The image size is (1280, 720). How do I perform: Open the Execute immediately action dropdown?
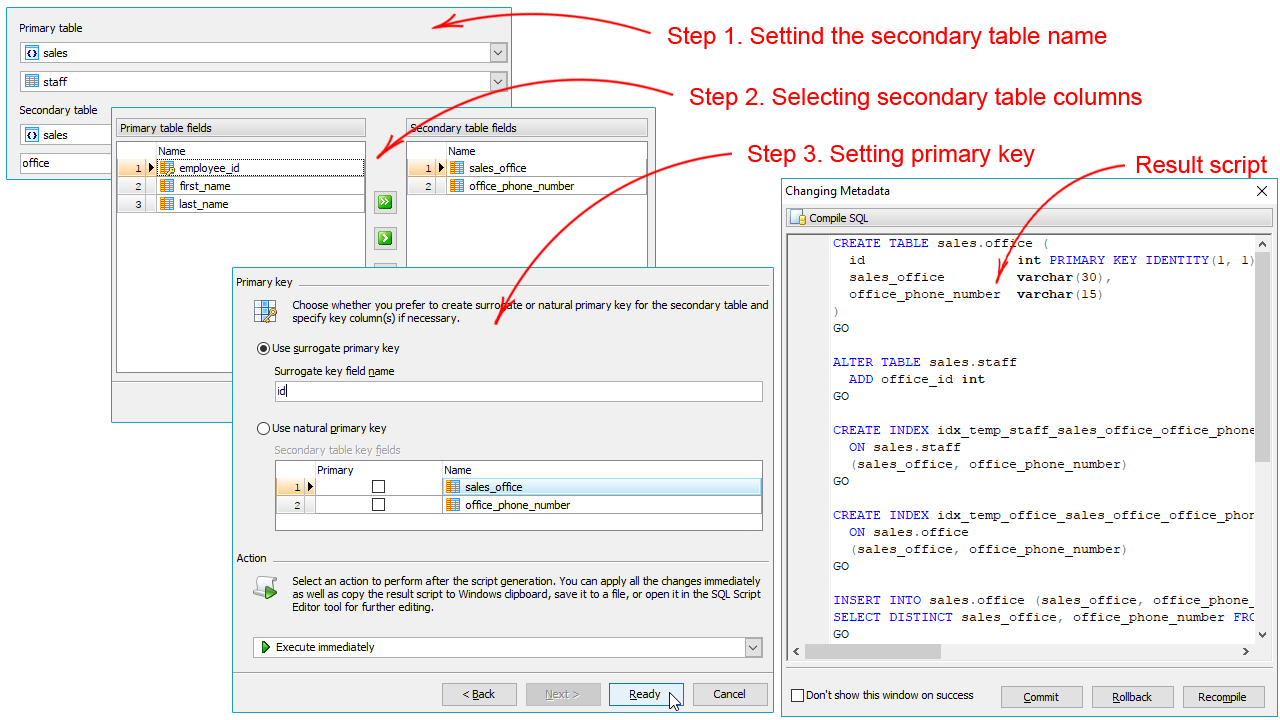tap(753, 647)
